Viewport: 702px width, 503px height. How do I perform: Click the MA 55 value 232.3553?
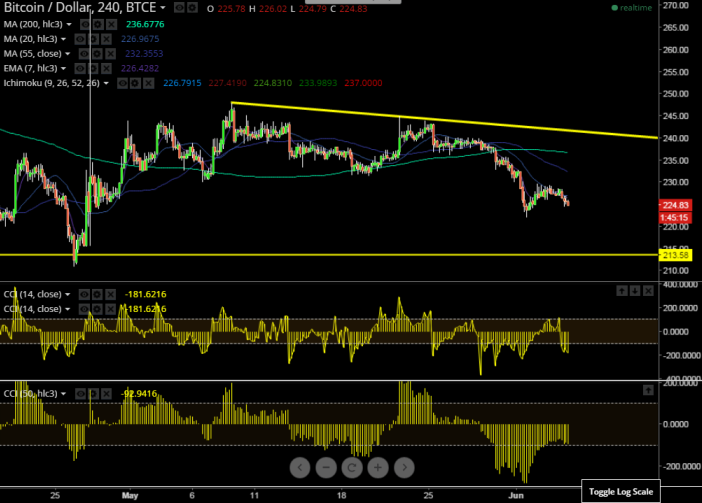pyautogui.click(x=144, y=54)
